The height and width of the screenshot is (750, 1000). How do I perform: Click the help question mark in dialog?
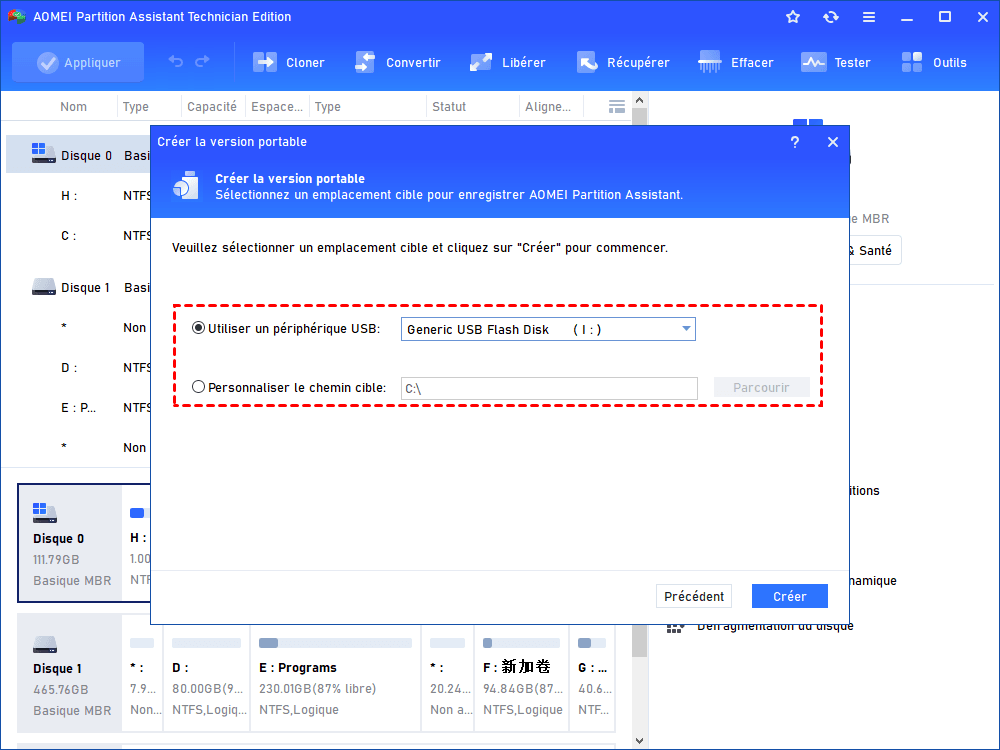[795, 142]
